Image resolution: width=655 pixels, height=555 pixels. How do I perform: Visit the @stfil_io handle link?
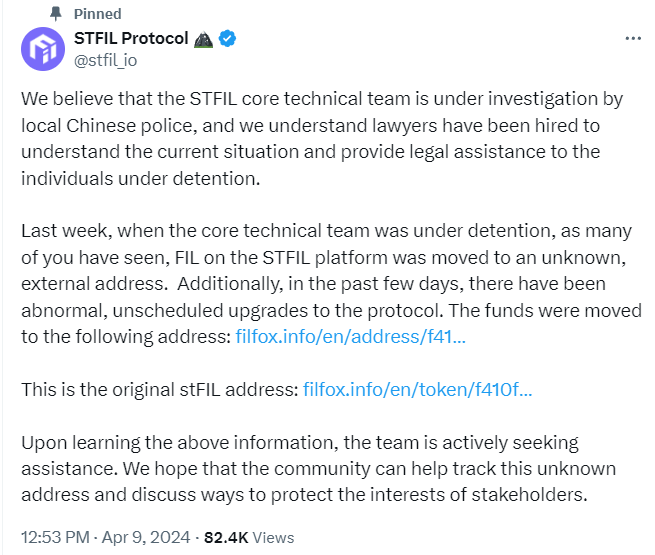(x=105, y=61)
